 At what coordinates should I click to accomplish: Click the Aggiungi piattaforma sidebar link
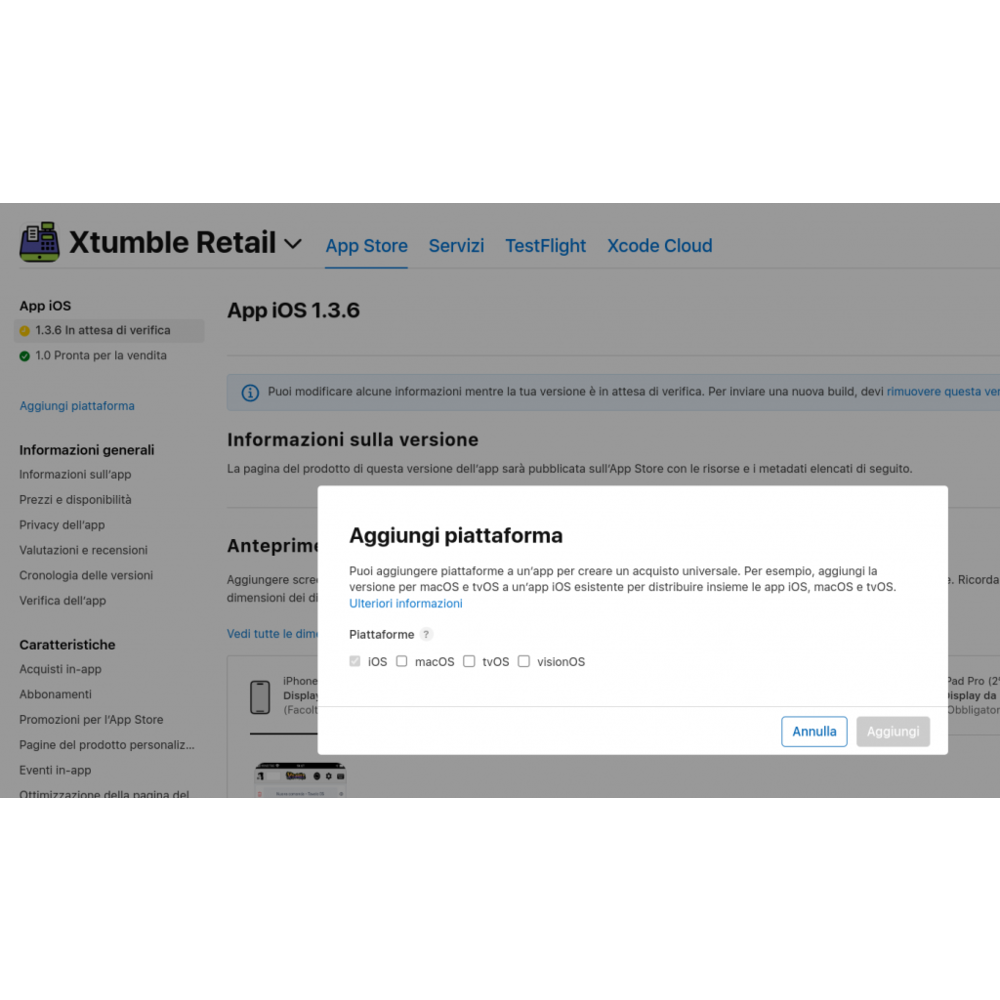pyautogui.click(x=77, y=406)
